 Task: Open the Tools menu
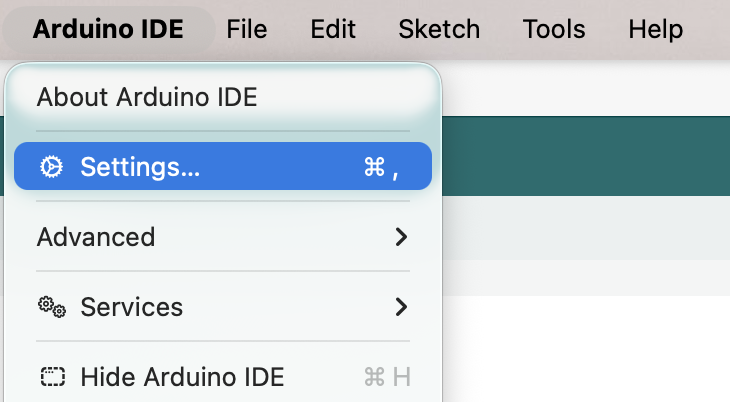(x=553, y=29)
